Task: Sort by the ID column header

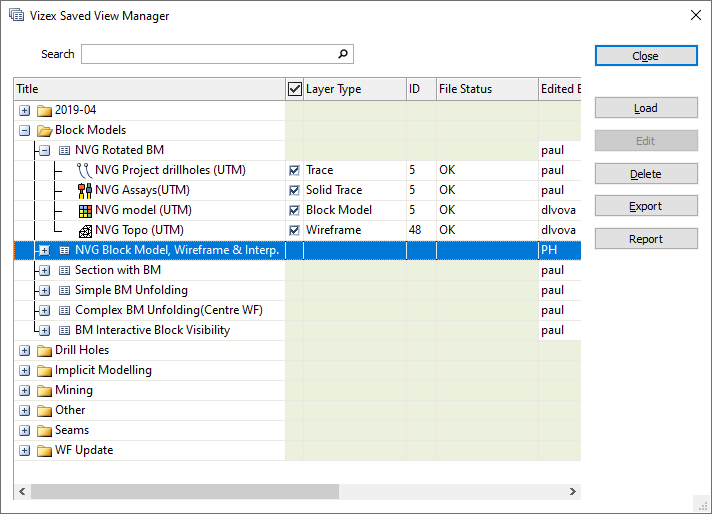Action: [x=421, y=89]
